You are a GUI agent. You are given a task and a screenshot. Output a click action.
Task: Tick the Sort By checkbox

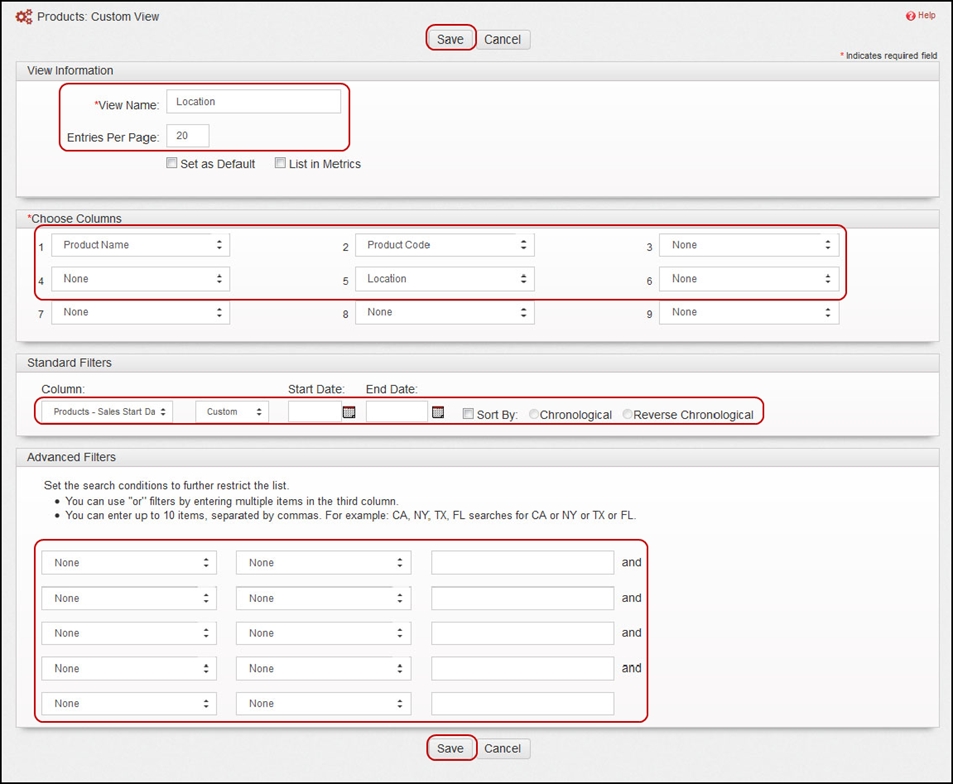click(x=468, y=414)
